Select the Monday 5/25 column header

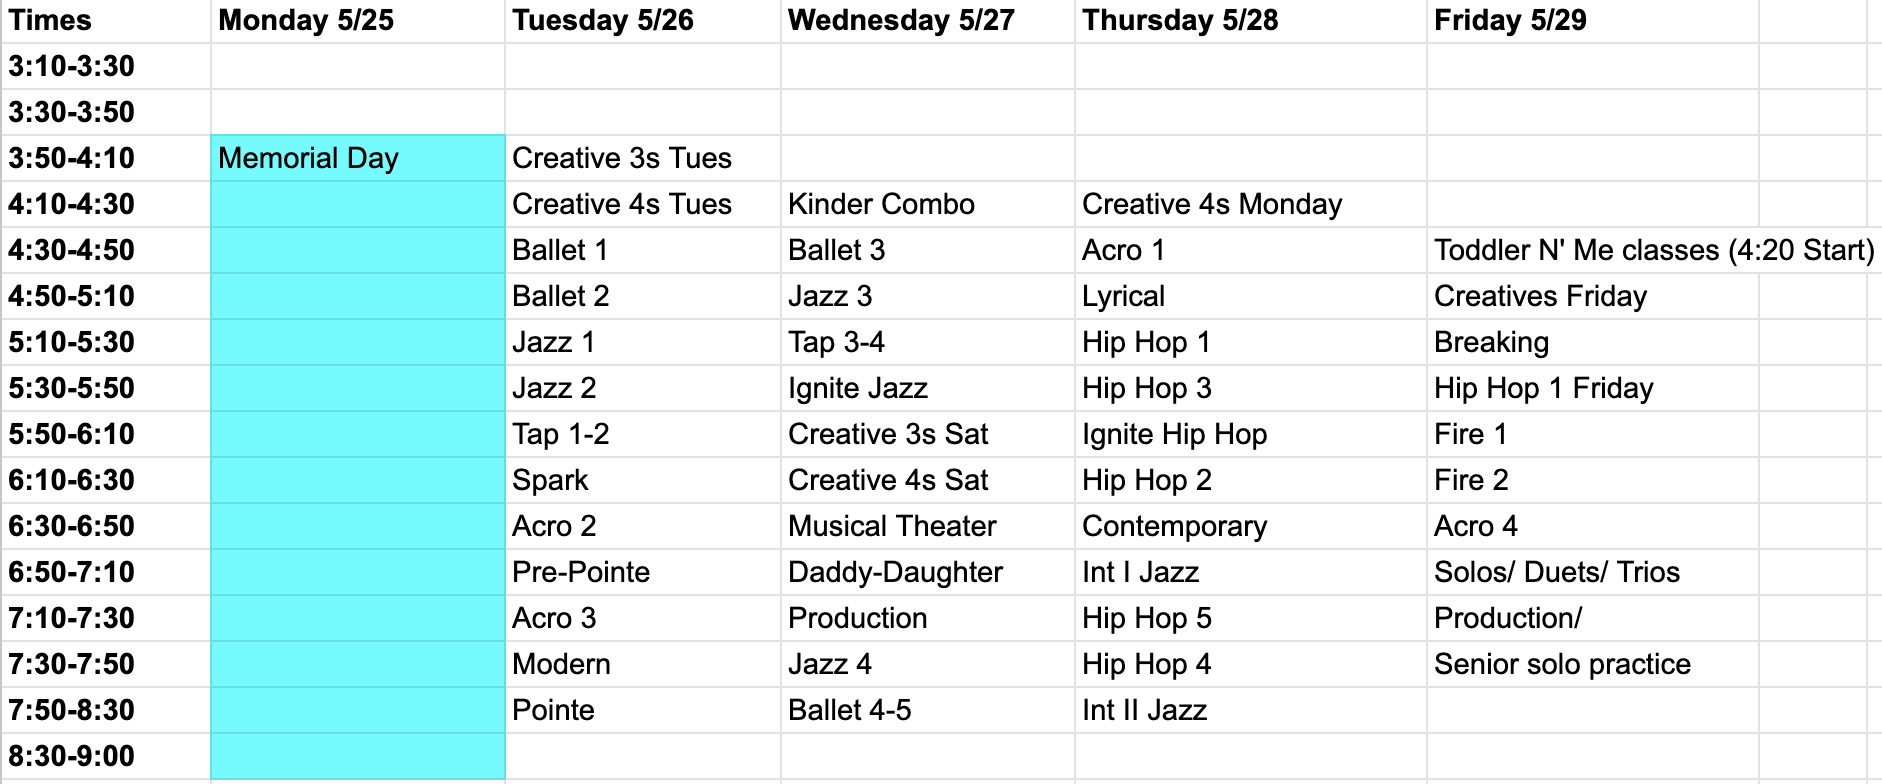click(357, 21)
